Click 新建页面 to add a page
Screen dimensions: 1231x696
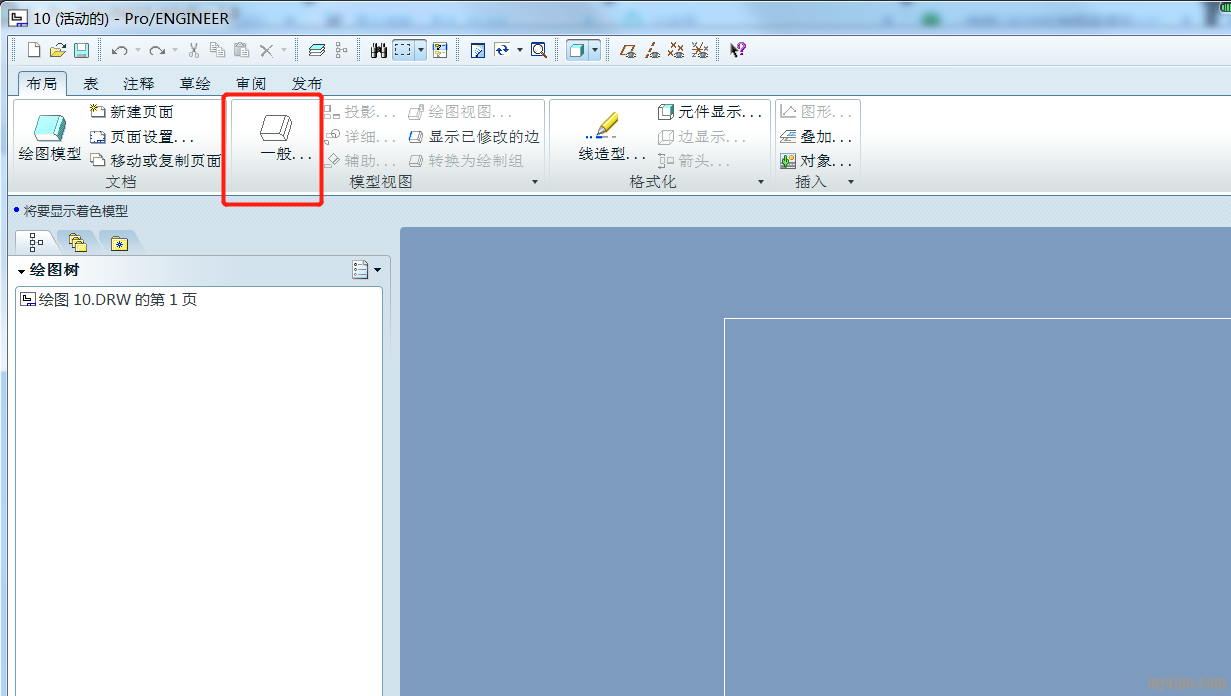[x=131, y=112]
